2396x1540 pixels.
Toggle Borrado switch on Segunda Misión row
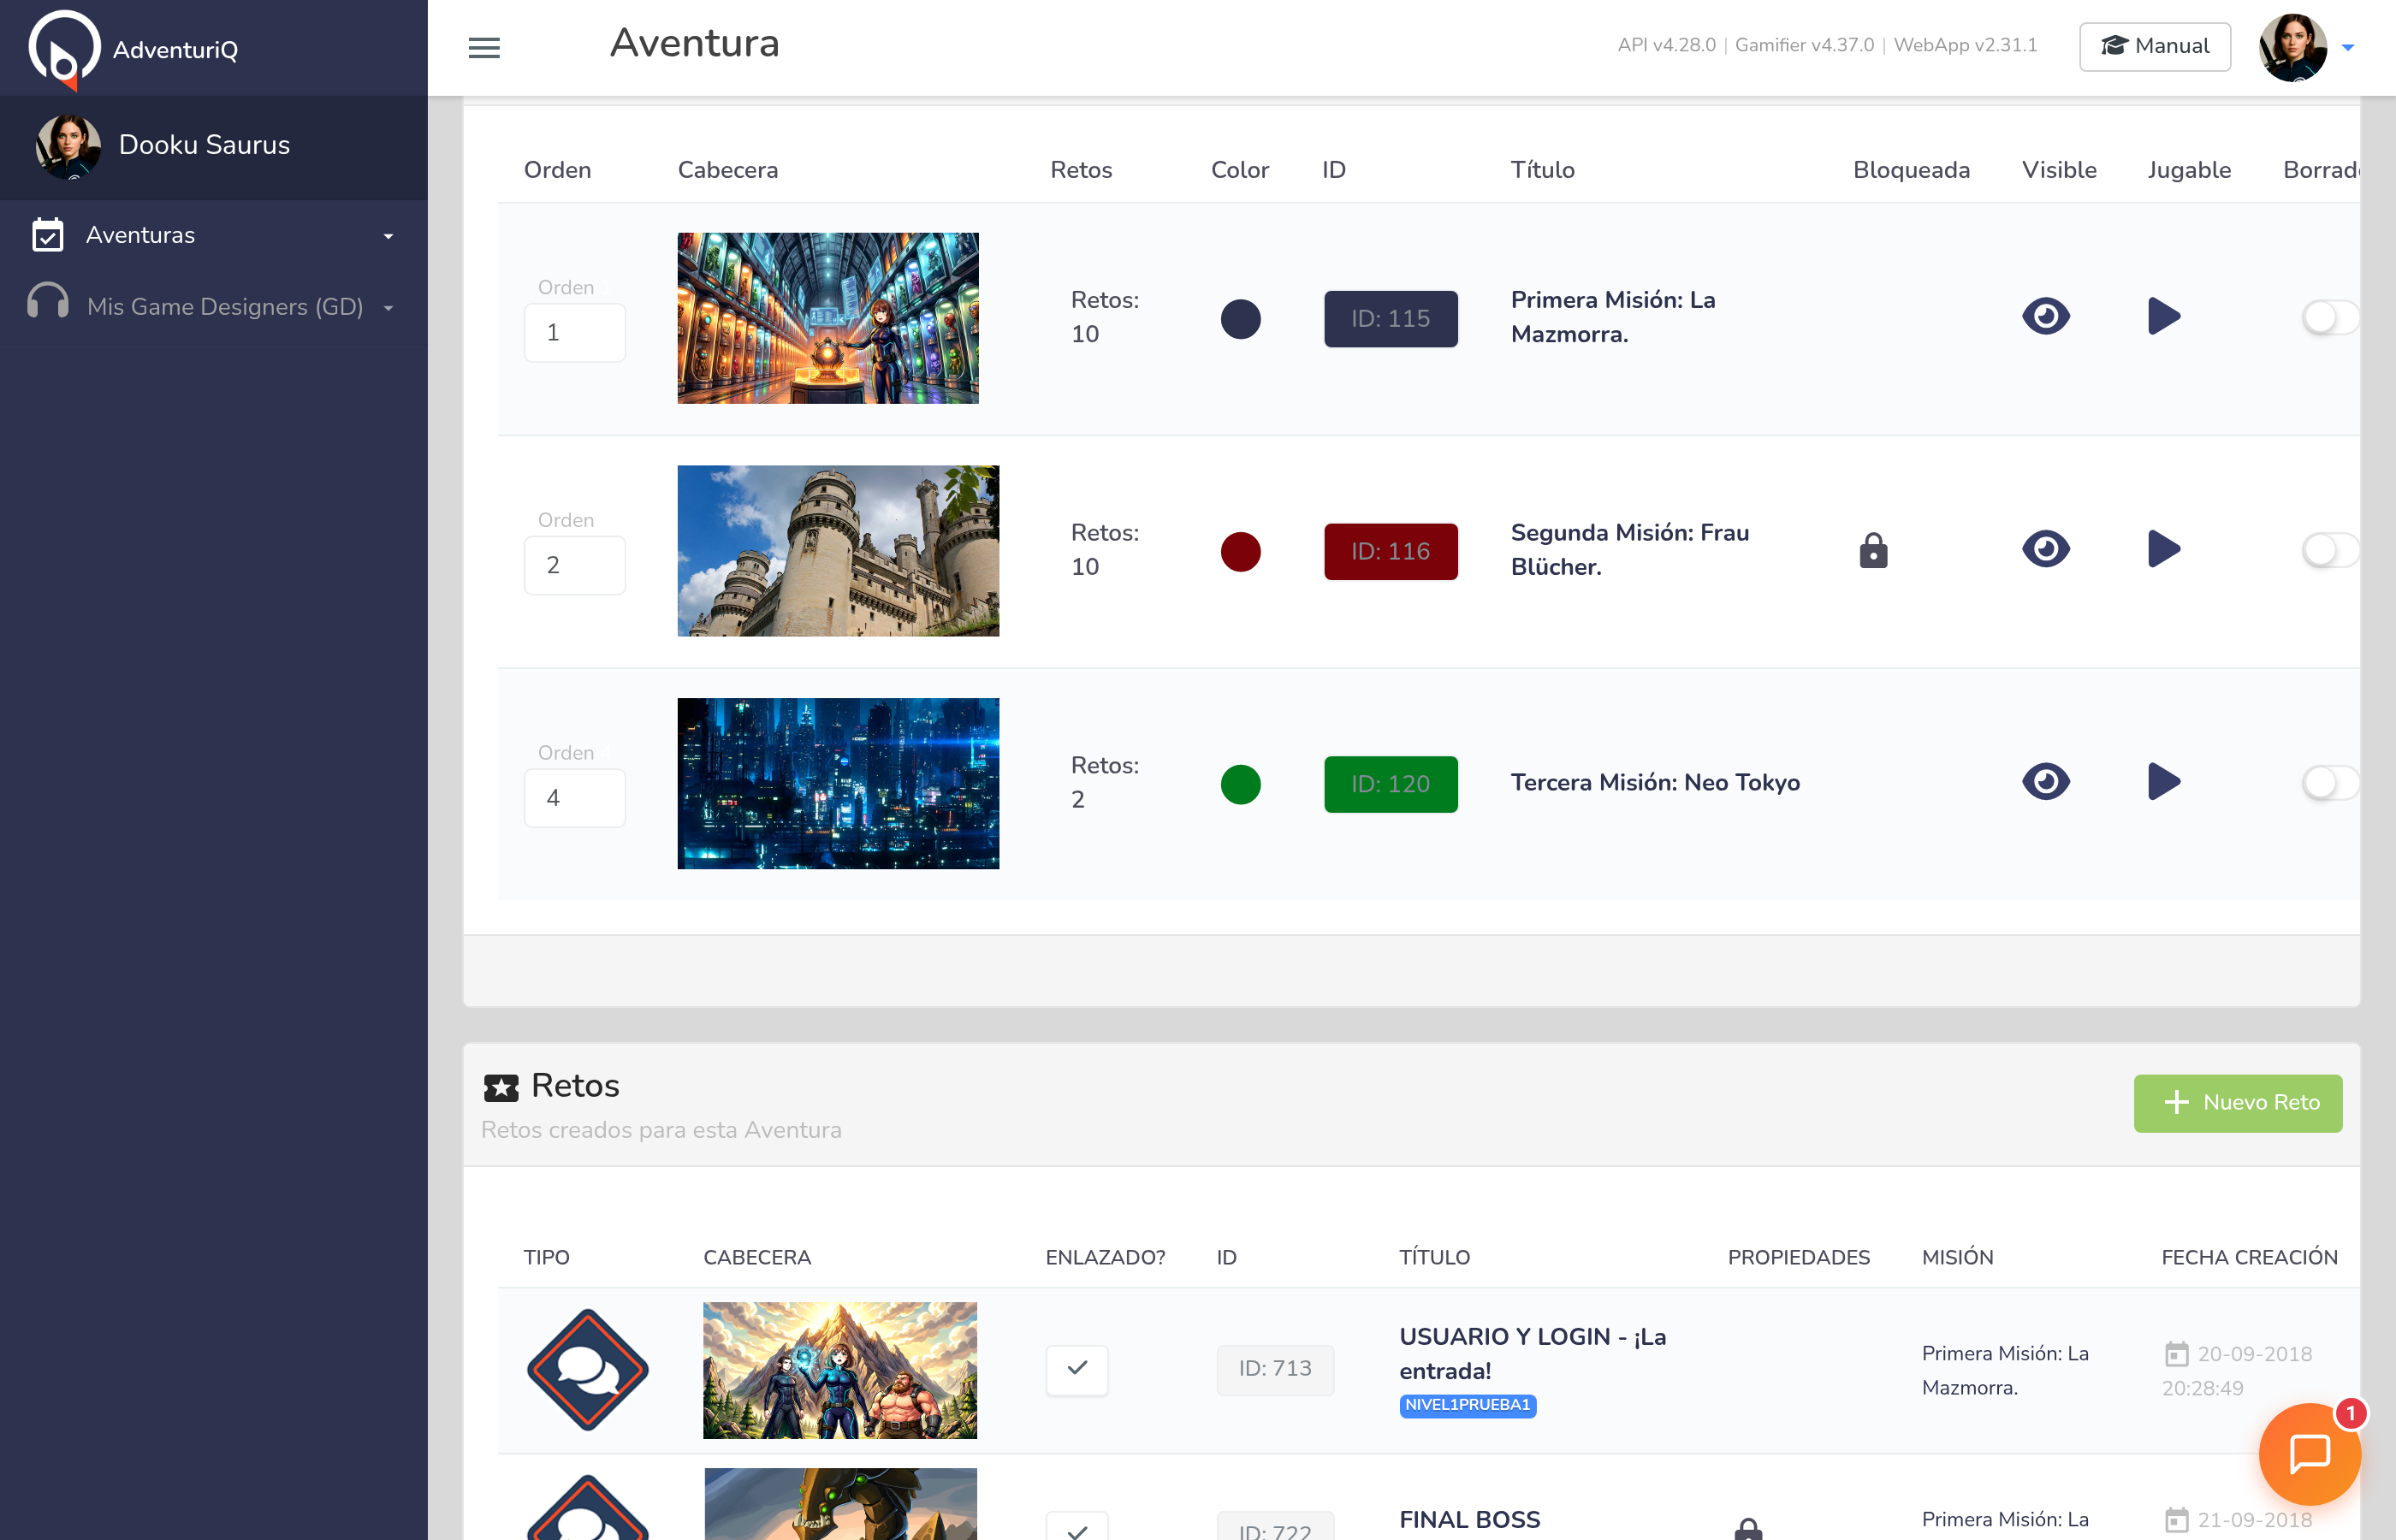pyautogui.click(x=2330, y=550)
